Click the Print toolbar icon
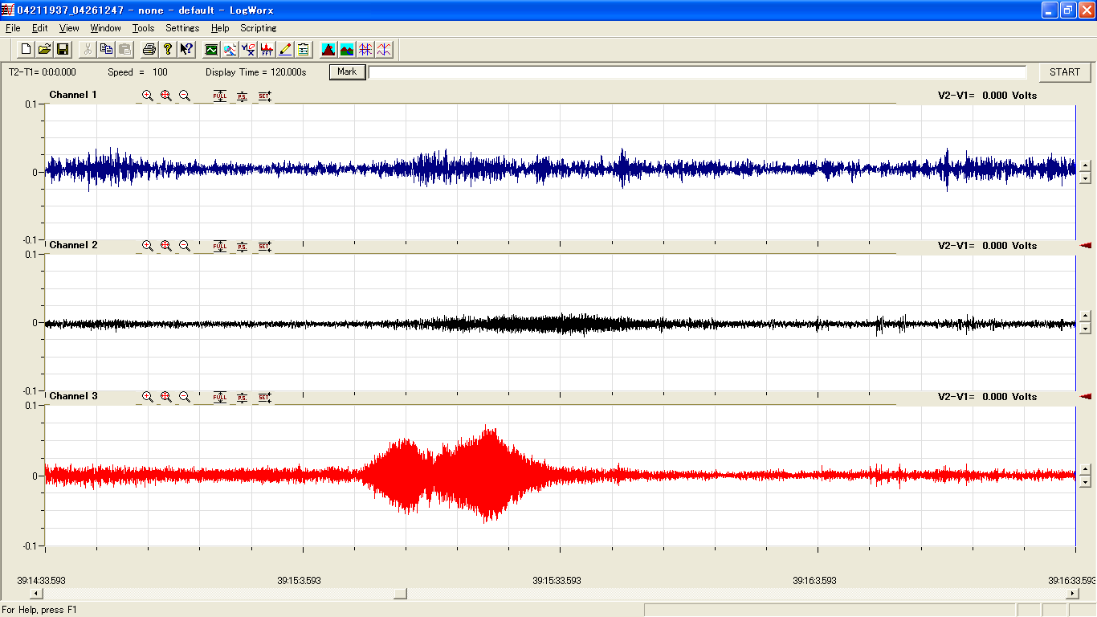The image size is (1097, 617). click(149, 49)
